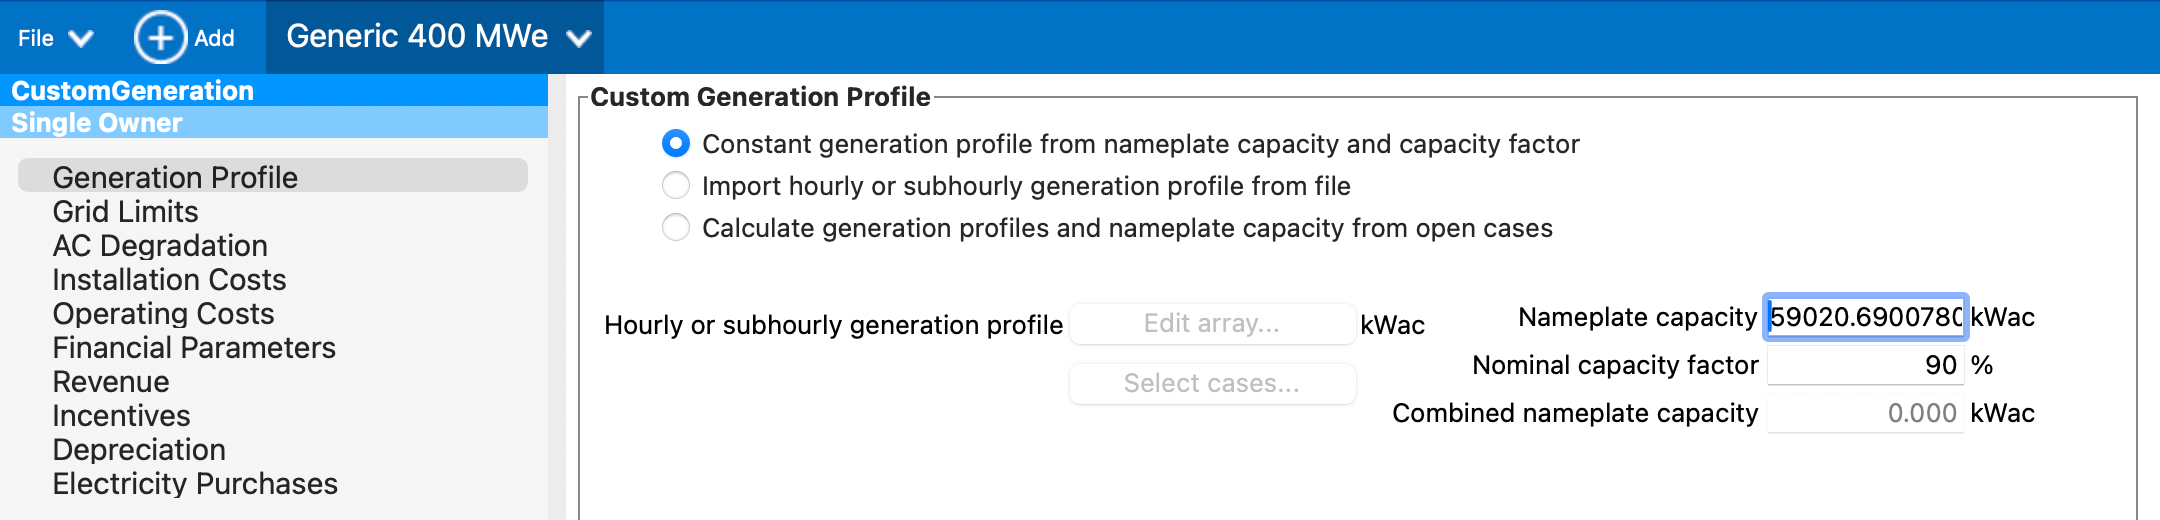Viewport: 2160px width, 520px height.
Task: Click the Edit array button
Action: pyautogui.click(x=1211, y=324)
